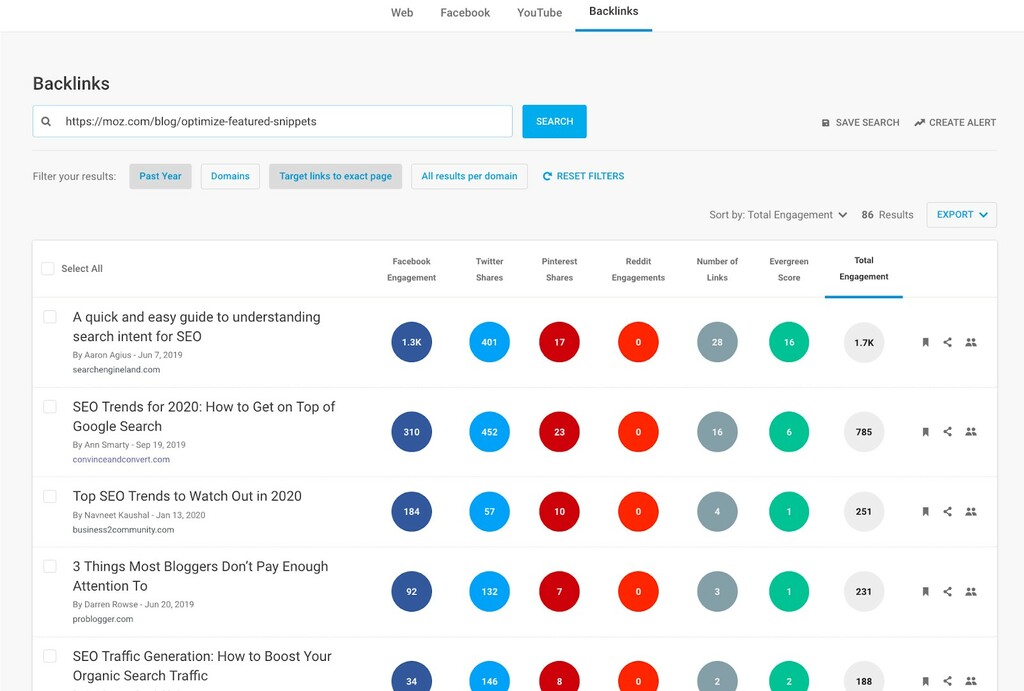Expand Sort by Total Engagement dropdown
The height and width of the screenshot is (691, 1024).
[778, 215]
